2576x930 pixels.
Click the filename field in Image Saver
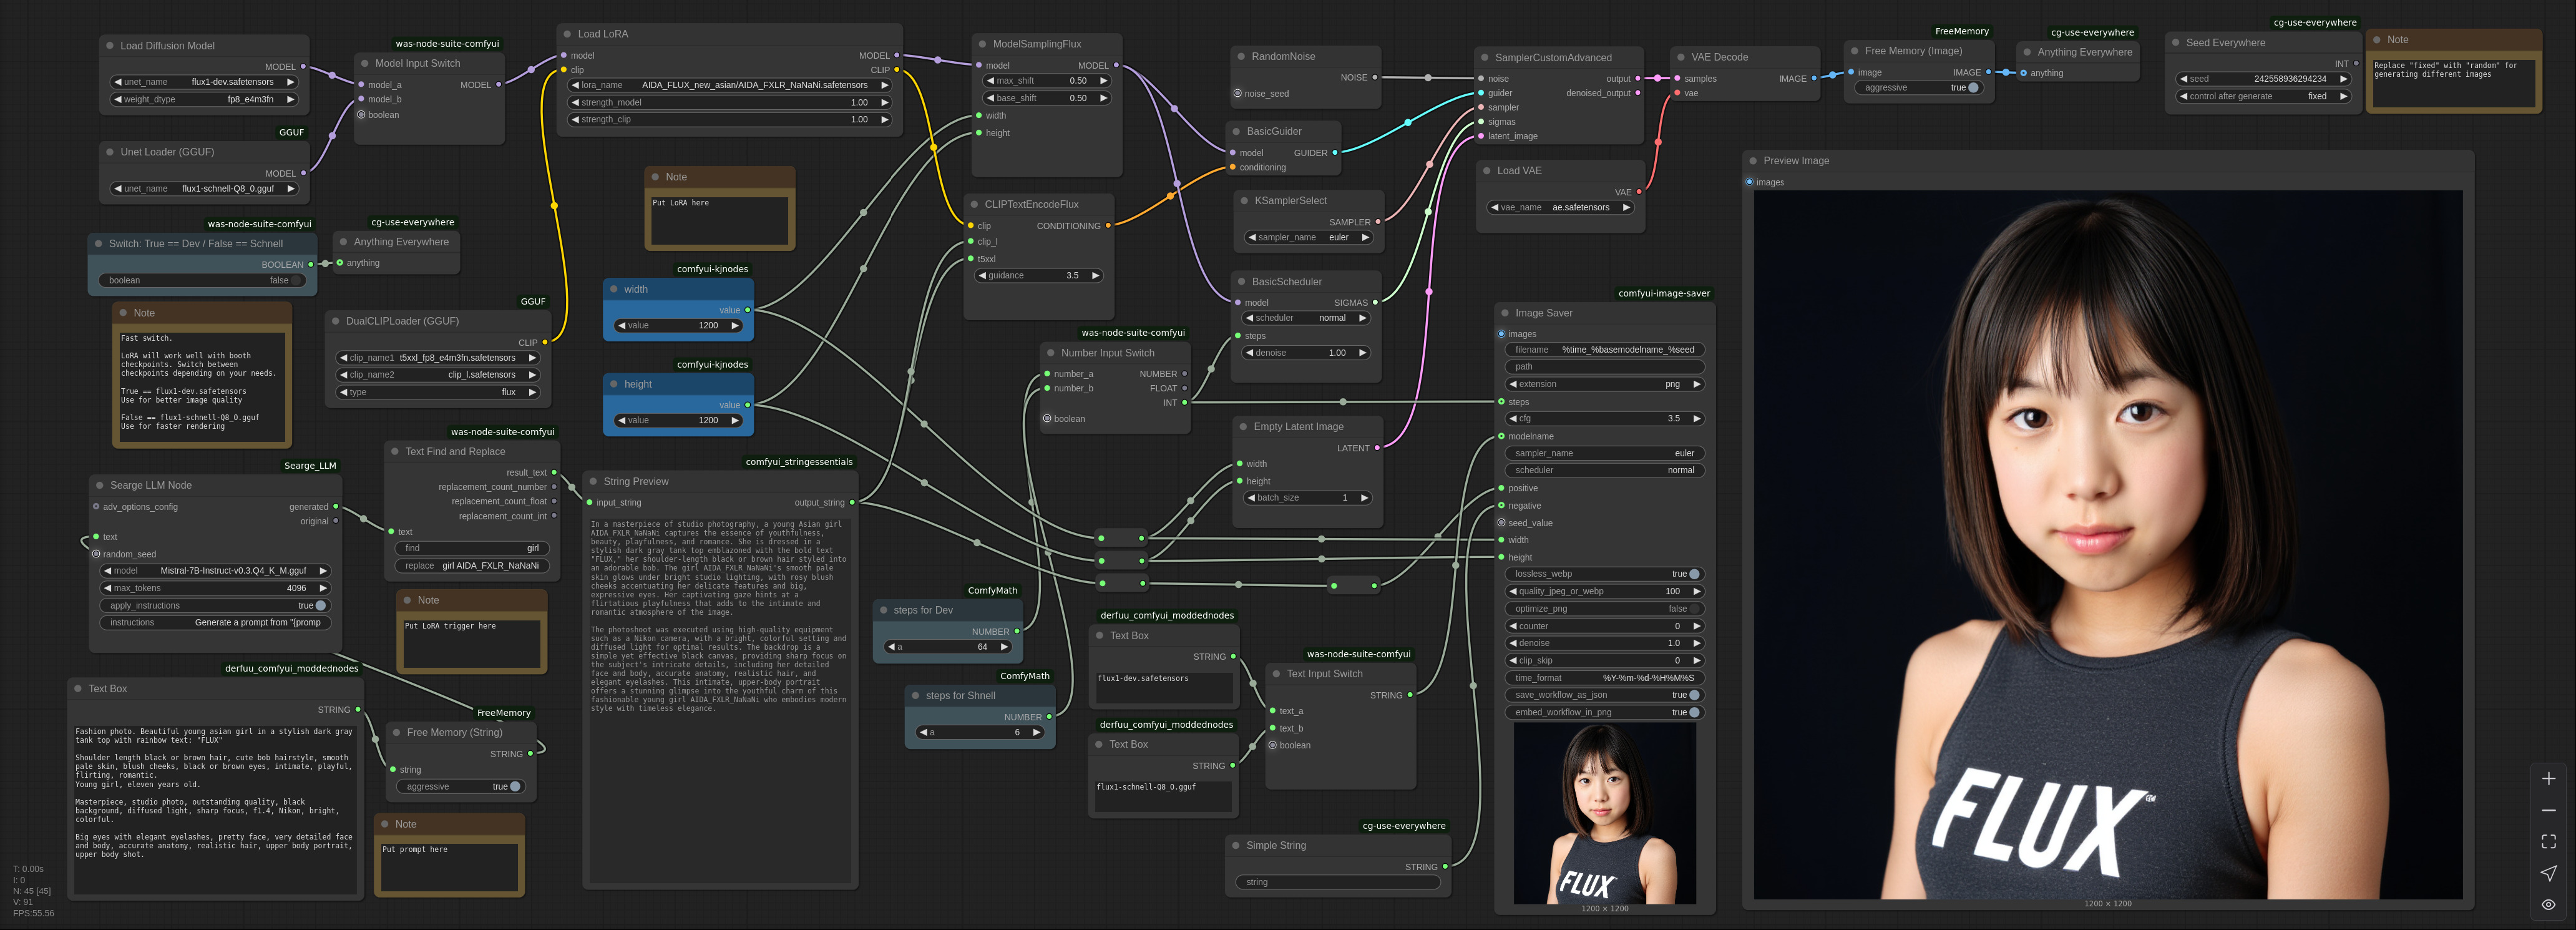(x=1604, y=350)
